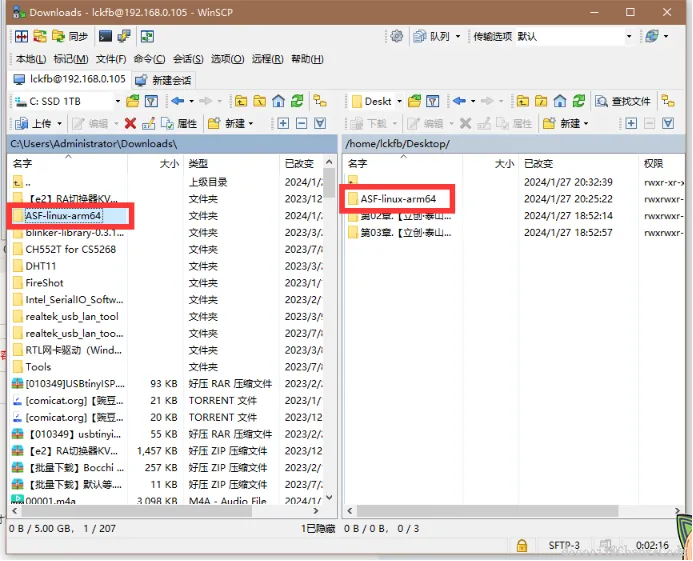The height and width of the screenshot is (561, 693).
Task: Open the Queue (队列) dropdown
Action: pyautogui.click(x=437, y=36)
